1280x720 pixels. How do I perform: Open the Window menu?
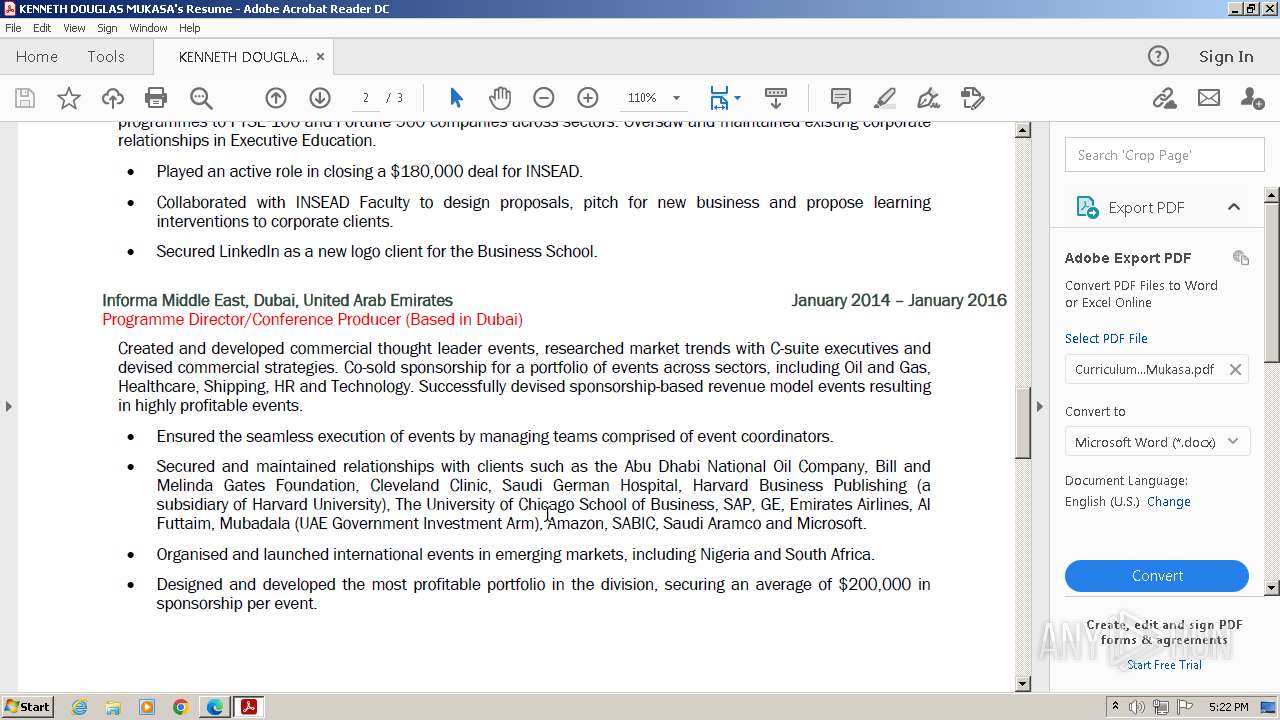click(x=148, y=28)
